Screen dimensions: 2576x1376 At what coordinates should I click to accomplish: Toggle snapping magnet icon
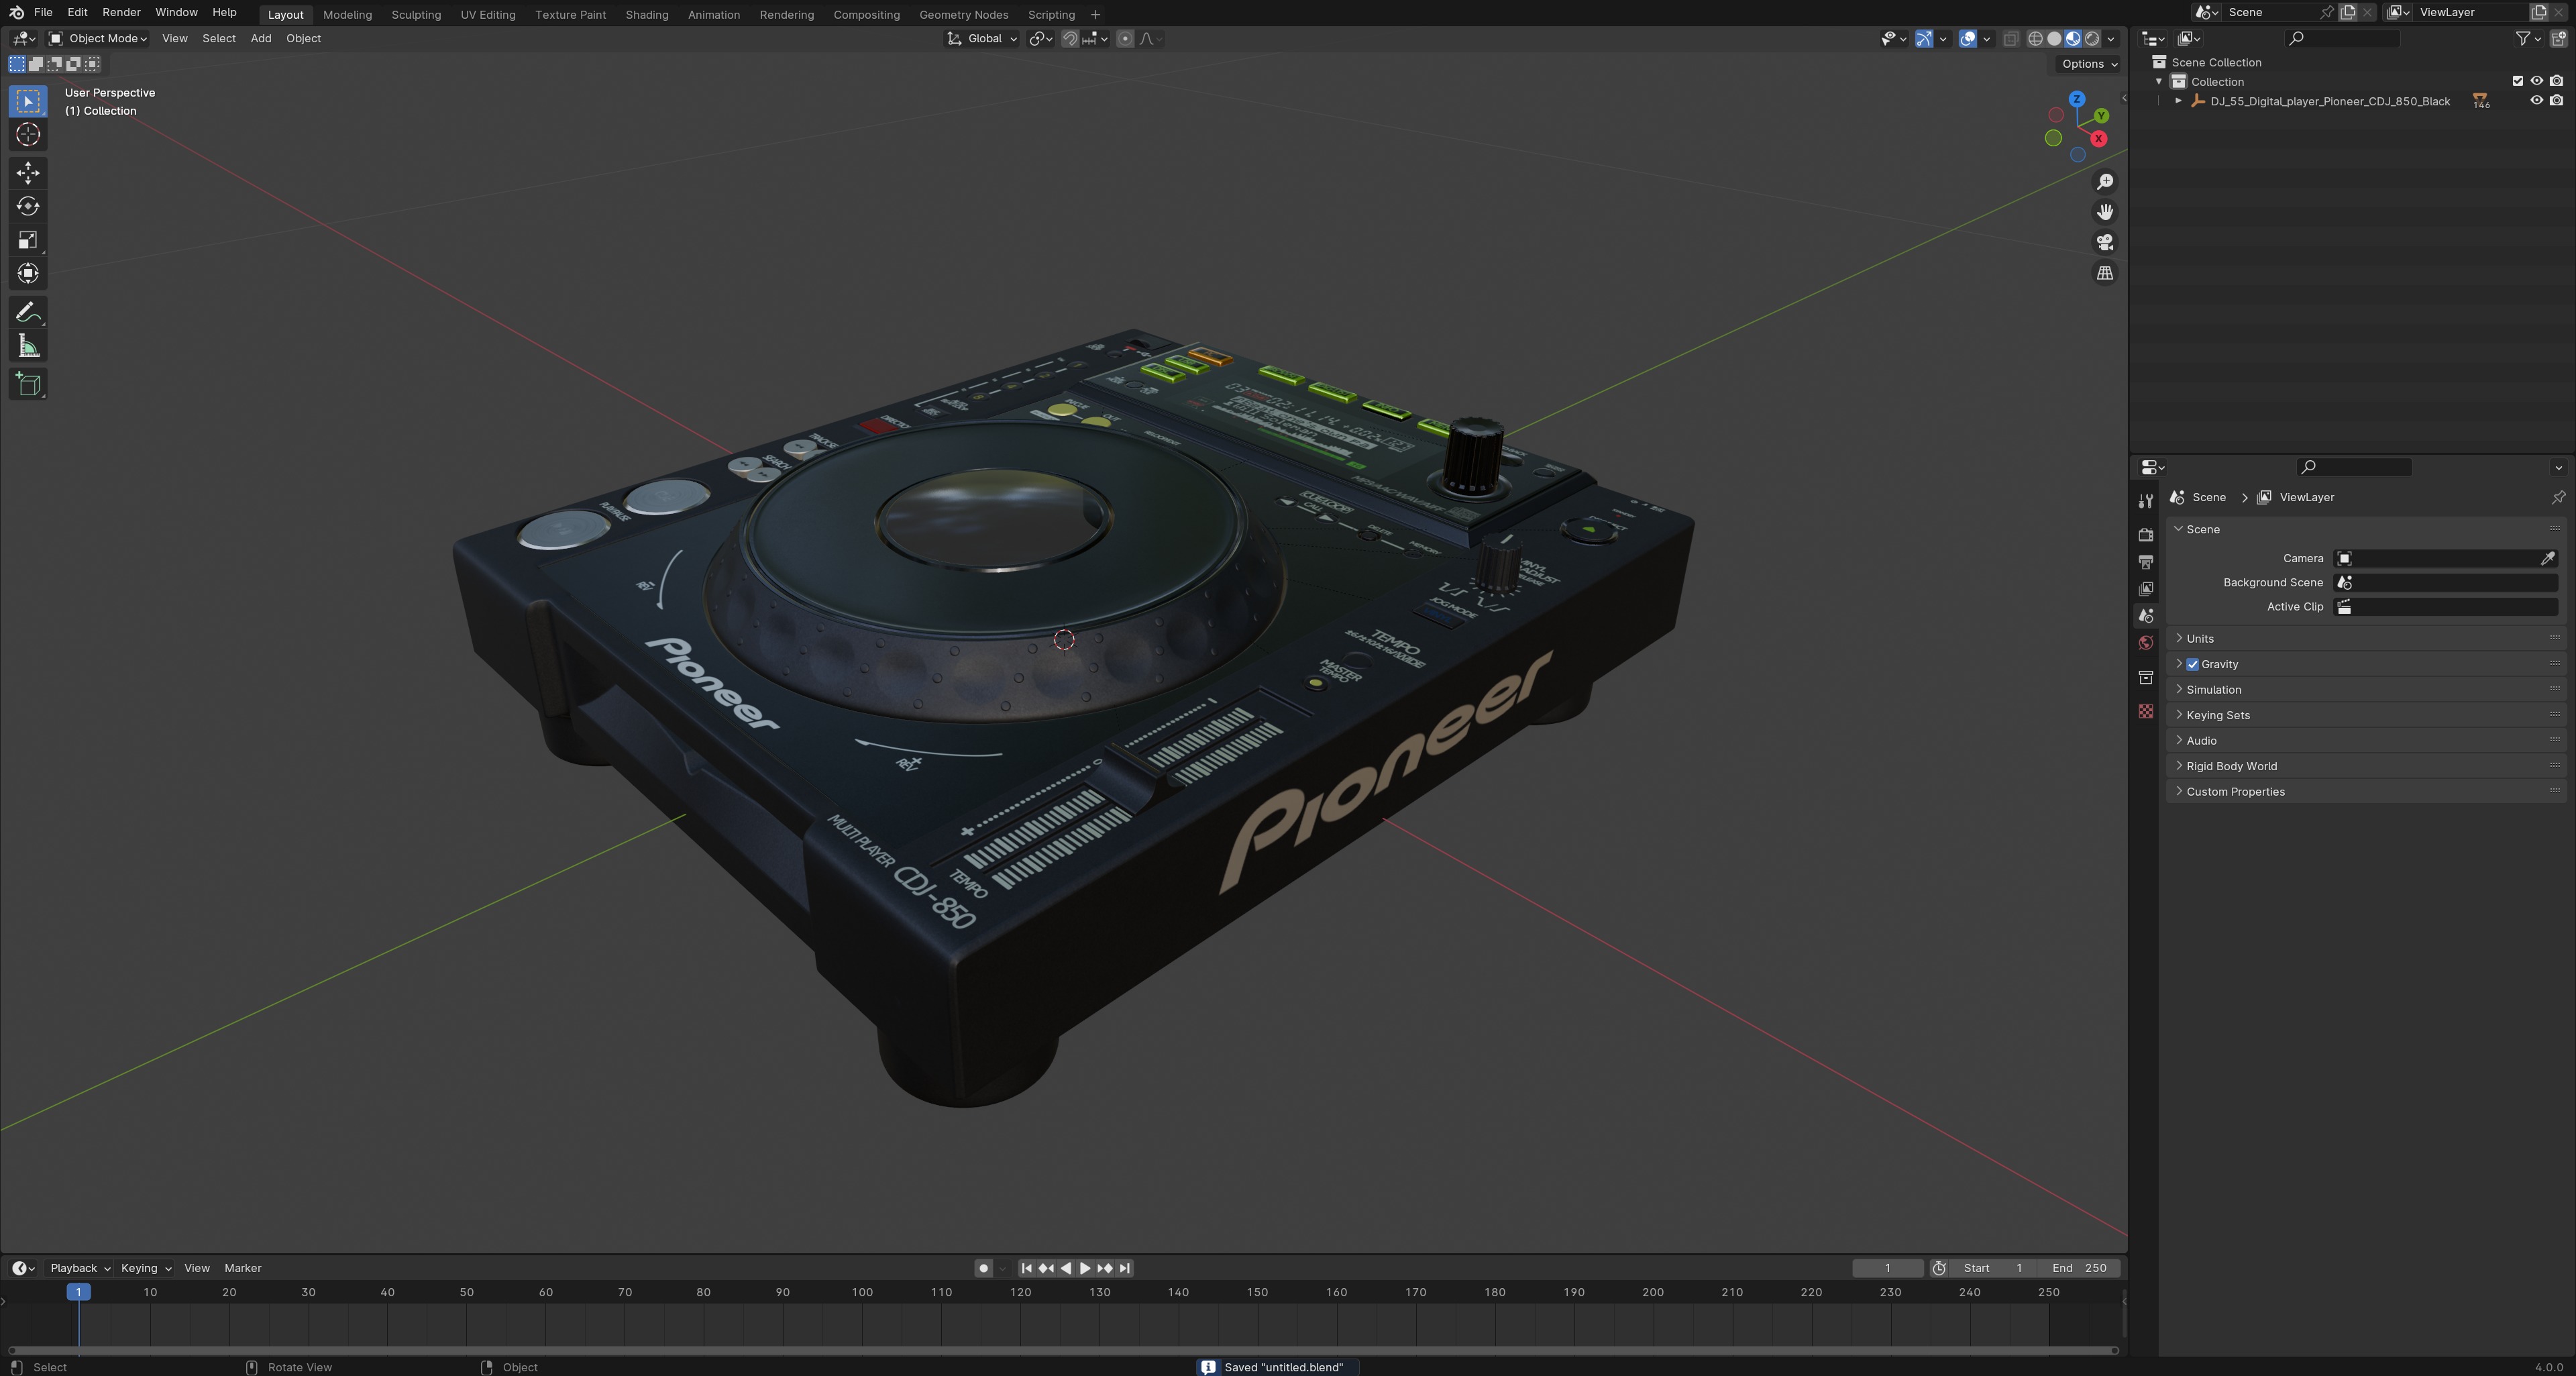click(x=1070, y=38)
